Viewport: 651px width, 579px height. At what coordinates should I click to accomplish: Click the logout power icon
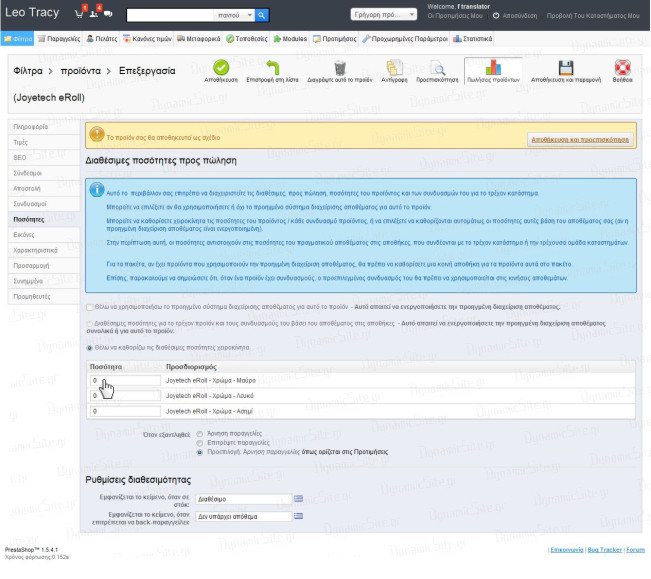pos(496,16)
